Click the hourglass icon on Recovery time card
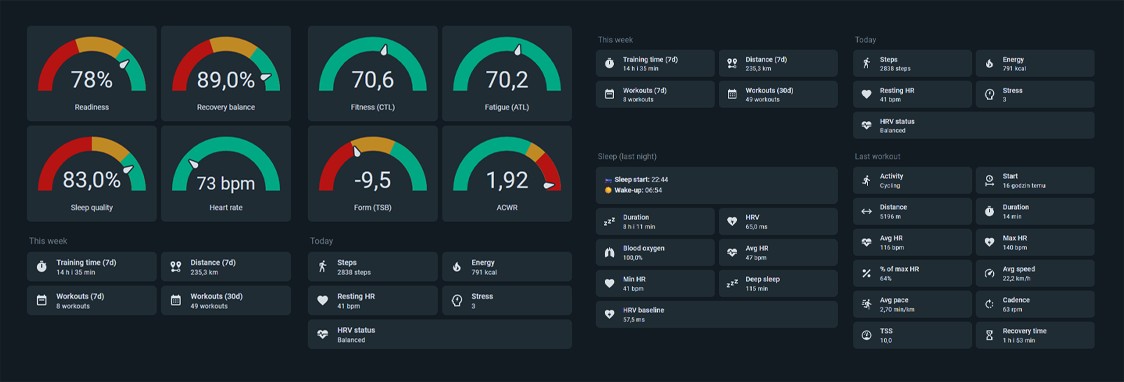 (989, 335)
